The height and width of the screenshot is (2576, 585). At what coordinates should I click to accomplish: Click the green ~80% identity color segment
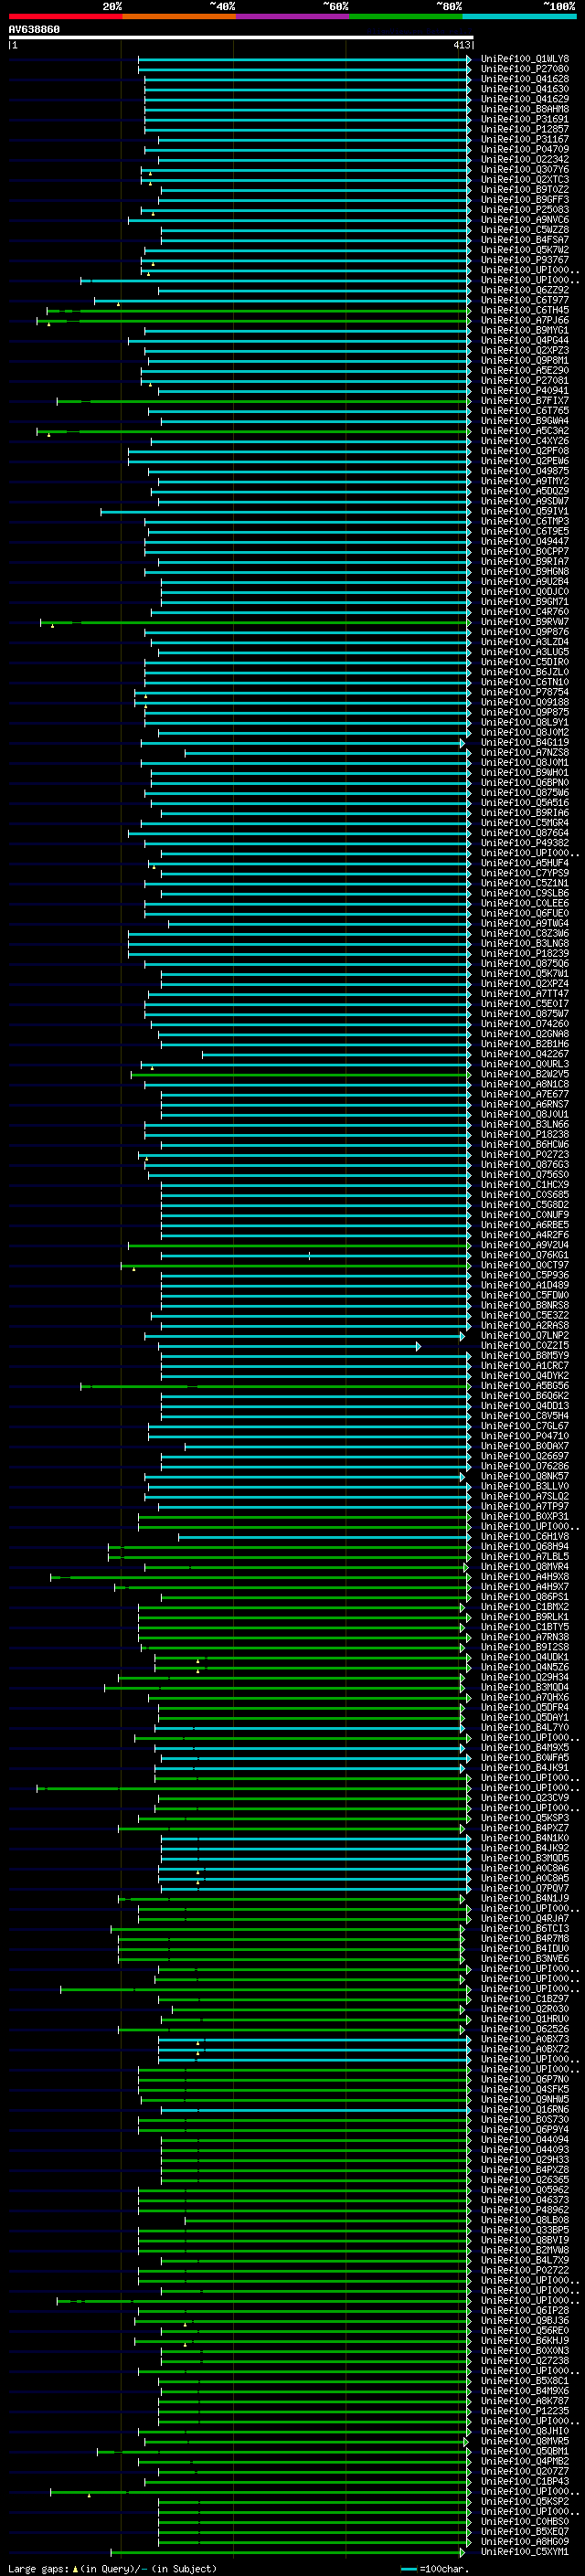[405, 16]
